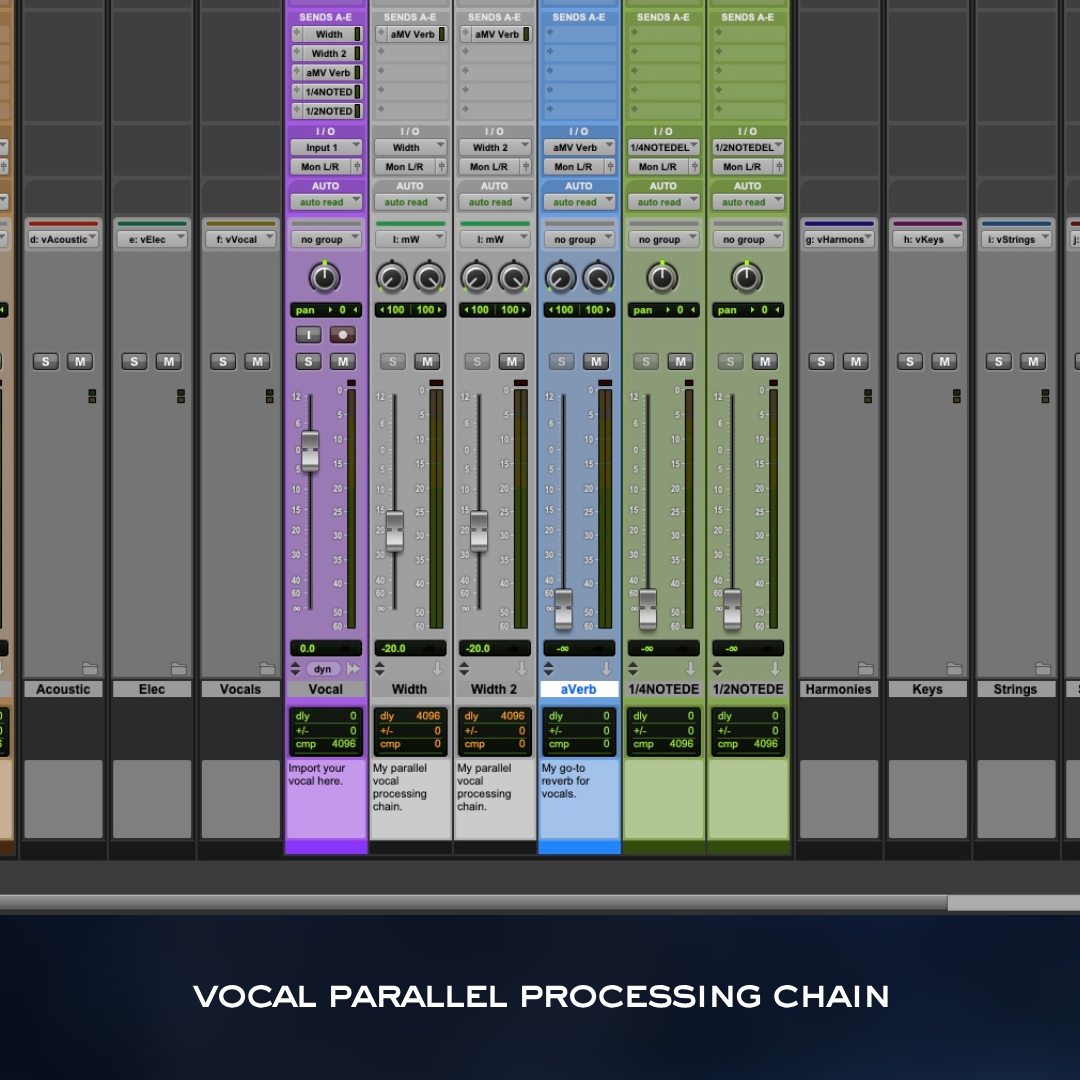Click the folder icon on the Harmonies track

pyautogui.click(x=866, y=668)
